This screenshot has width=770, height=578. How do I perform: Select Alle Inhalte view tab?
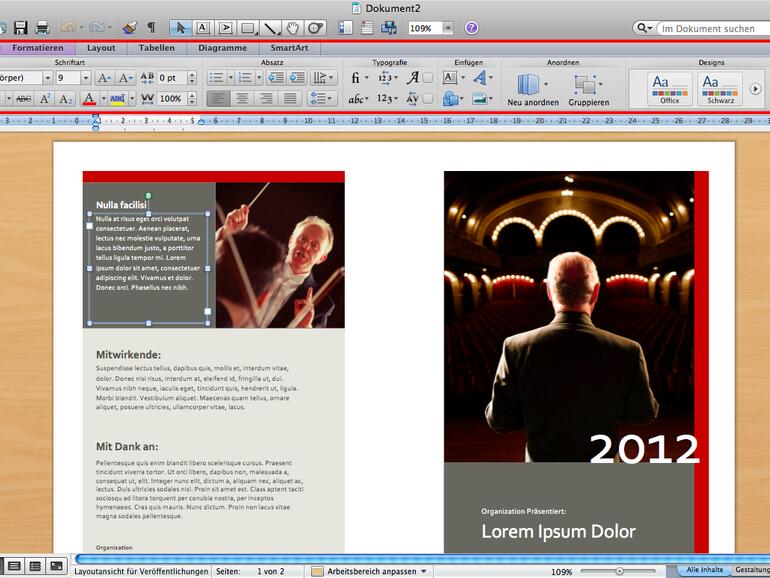(x=705, y=570)
